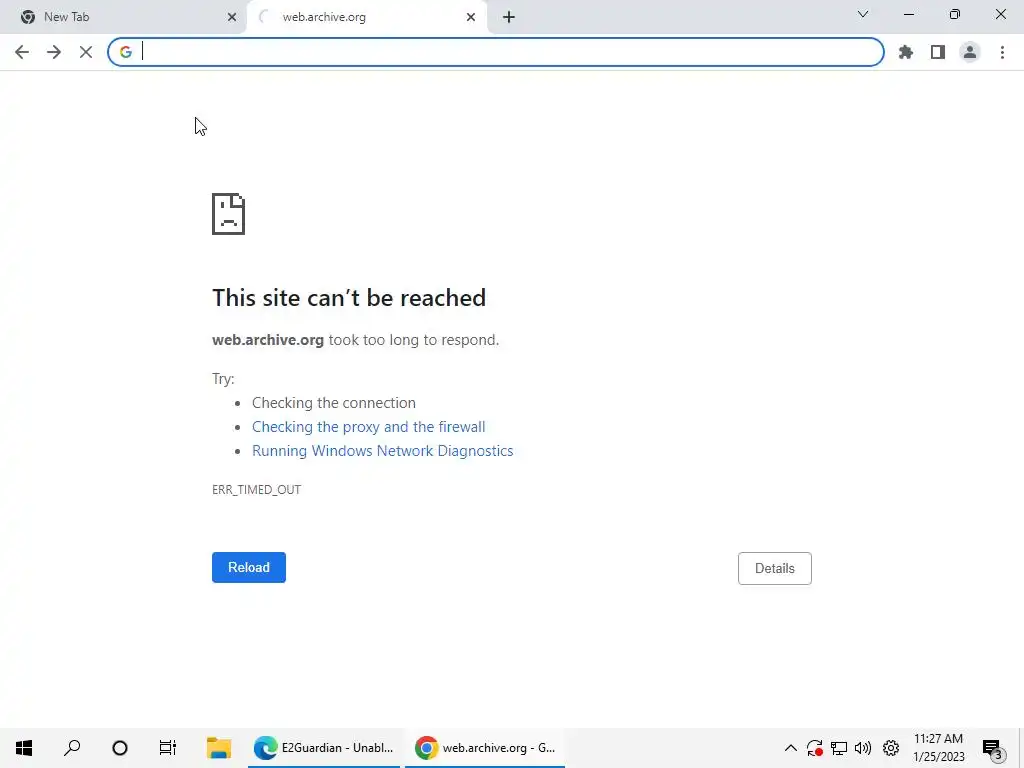The image size is (1024, 768).
Task: Open the Windows Start menu
Action: pos(24,748)
